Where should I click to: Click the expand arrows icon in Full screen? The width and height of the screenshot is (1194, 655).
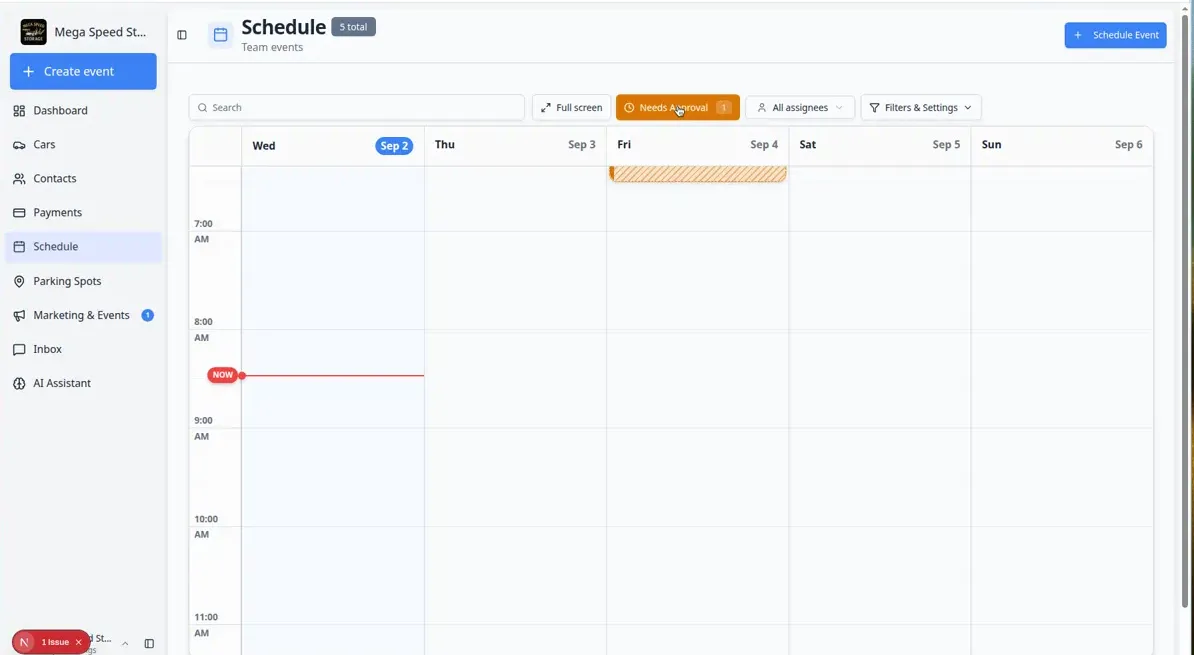[545, 107]
